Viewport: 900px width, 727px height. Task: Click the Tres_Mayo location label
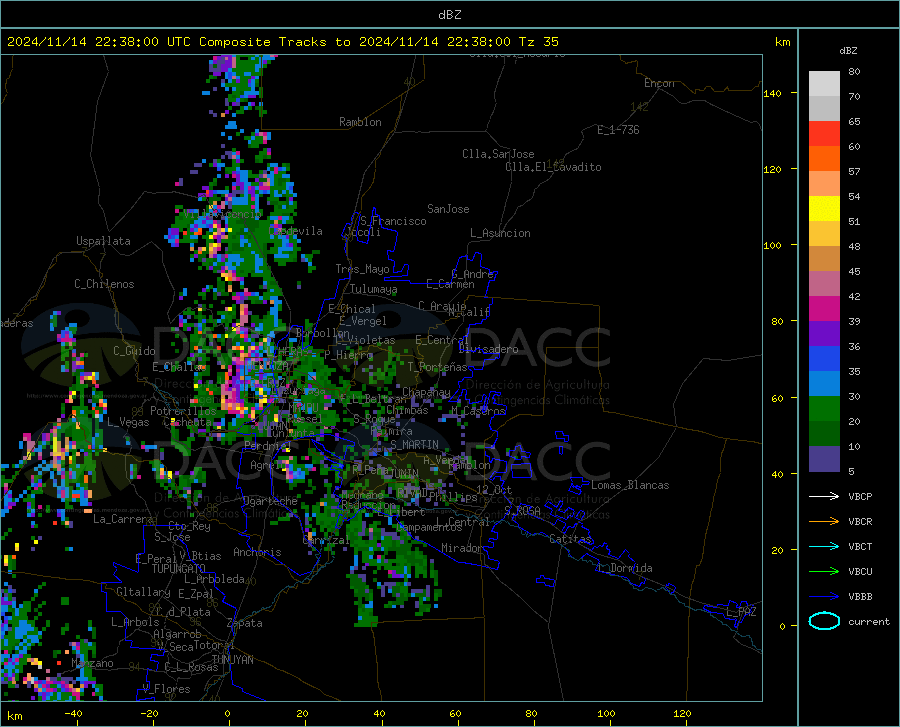[362, 269]
